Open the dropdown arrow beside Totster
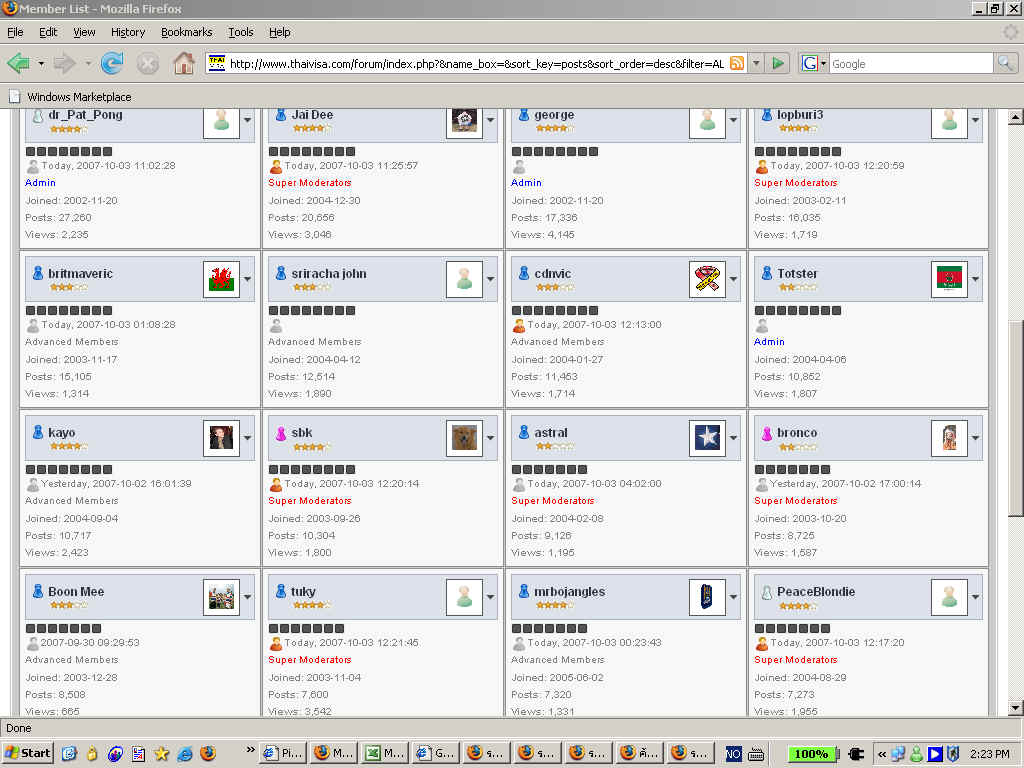 (976, 280)
